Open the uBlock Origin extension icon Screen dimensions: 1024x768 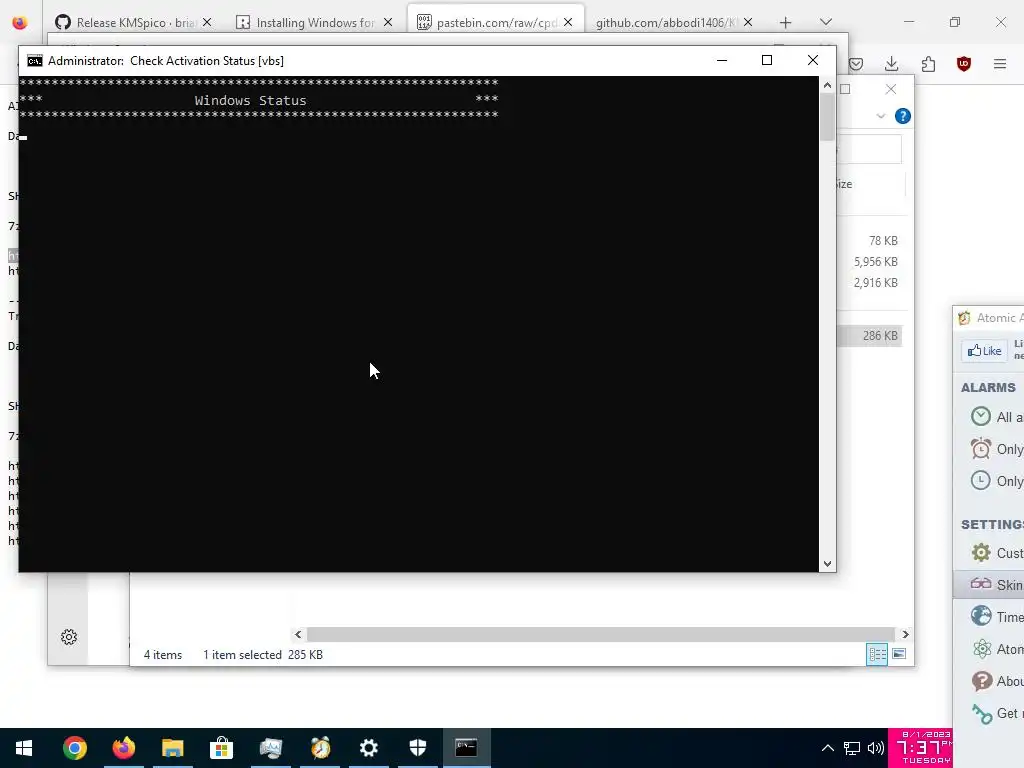click(964, 64)
